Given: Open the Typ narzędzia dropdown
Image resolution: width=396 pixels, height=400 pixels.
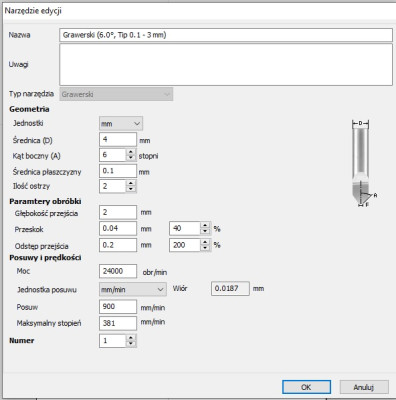Looking at the screenshot, I should click(x=116, y=94).
